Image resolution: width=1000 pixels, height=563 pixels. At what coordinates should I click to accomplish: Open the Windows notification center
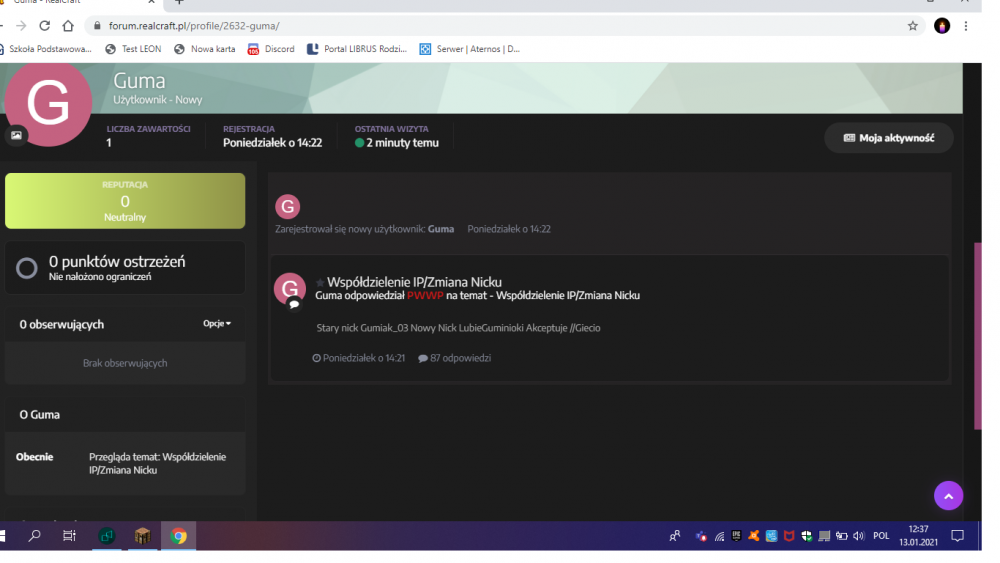957,536
